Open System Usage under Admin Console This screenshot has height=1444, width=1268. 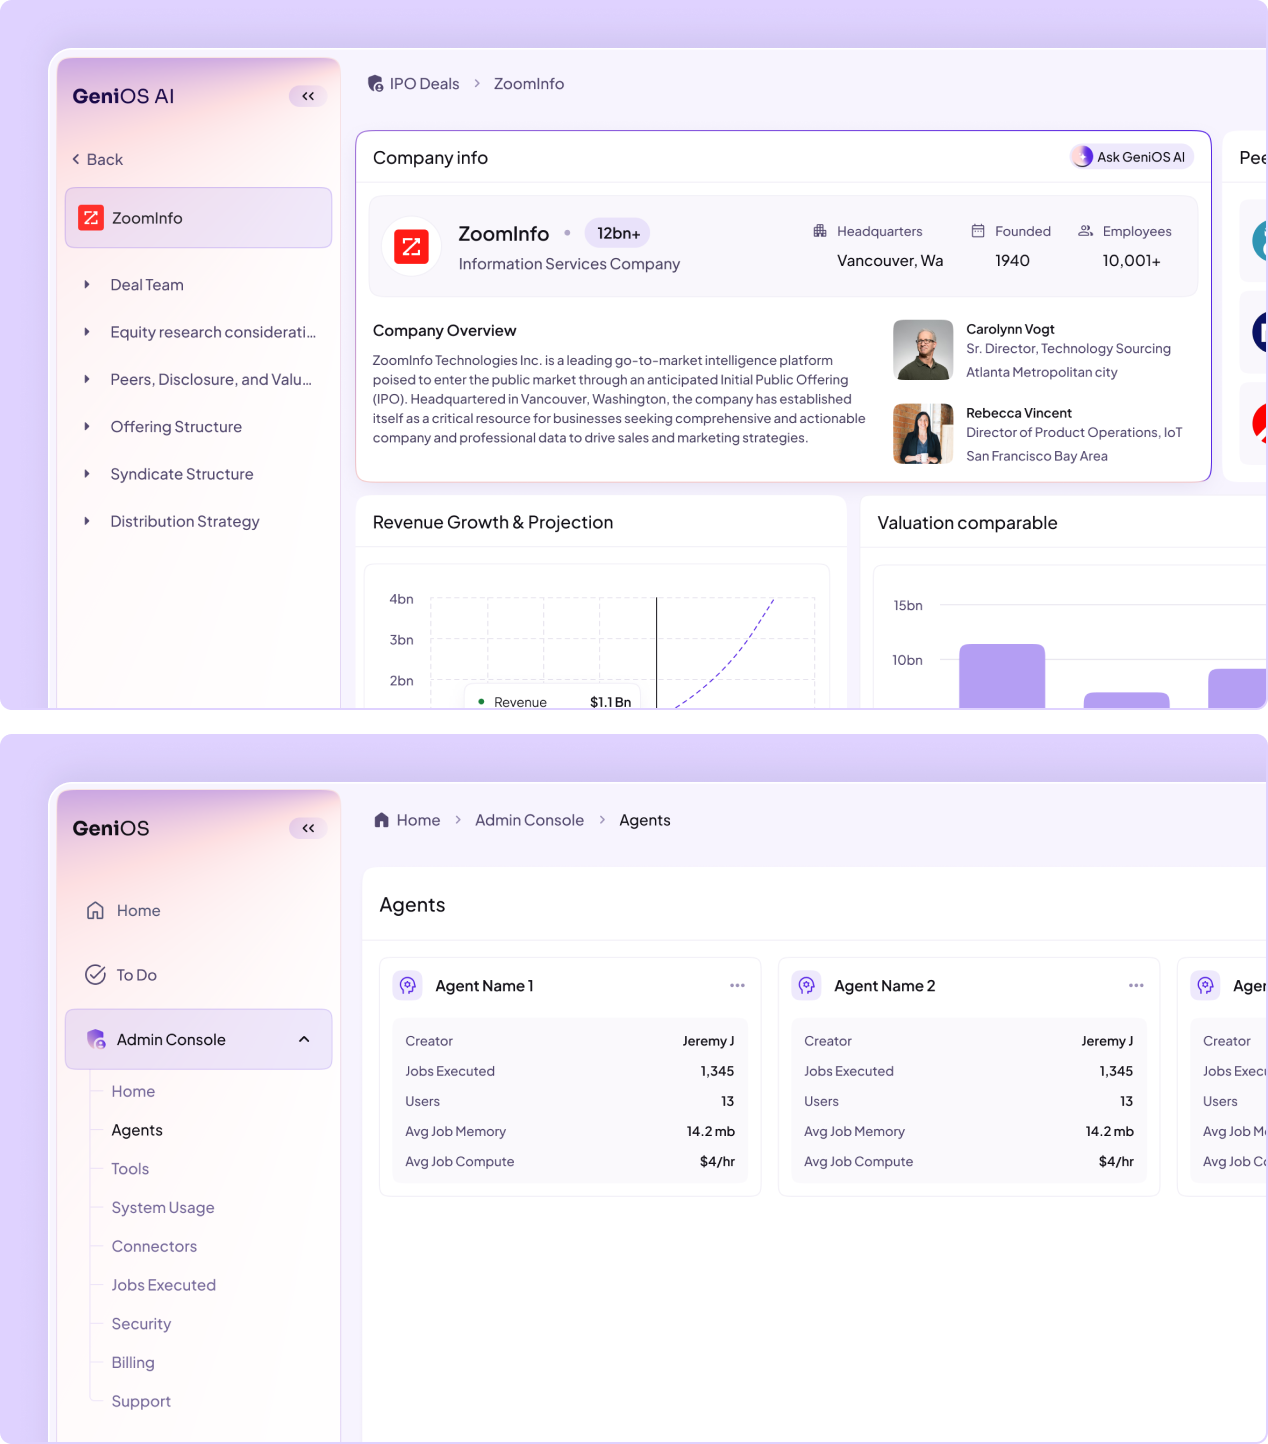tap(163, 1208)
